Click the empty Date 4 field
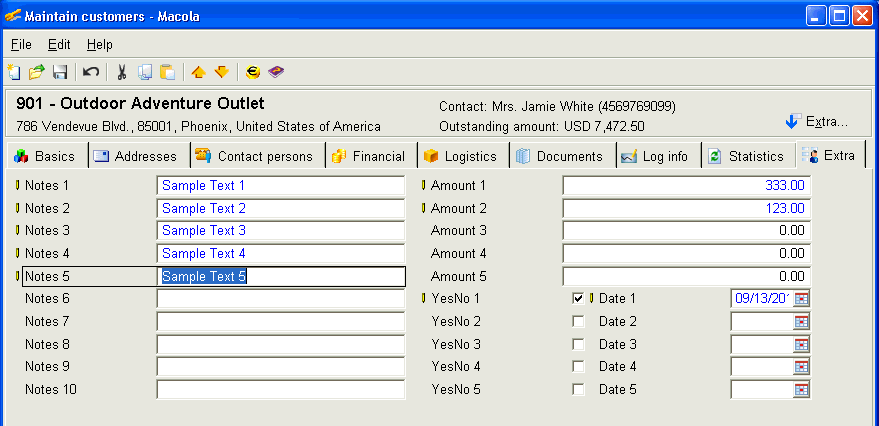The image size is (879, 426). coord(762,367)
